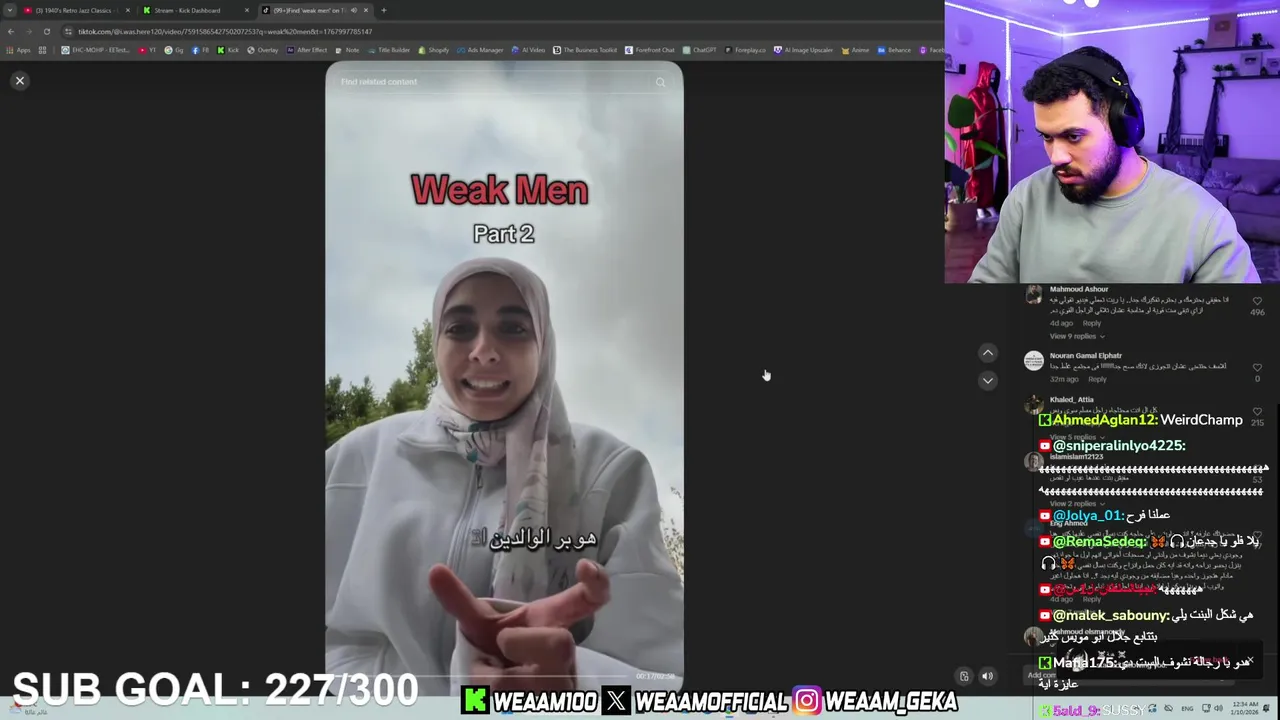This screenshot has width=1280, height=720.
Task: Open Khaled_Attia's profile name
Action: [x=1071, y=399]
